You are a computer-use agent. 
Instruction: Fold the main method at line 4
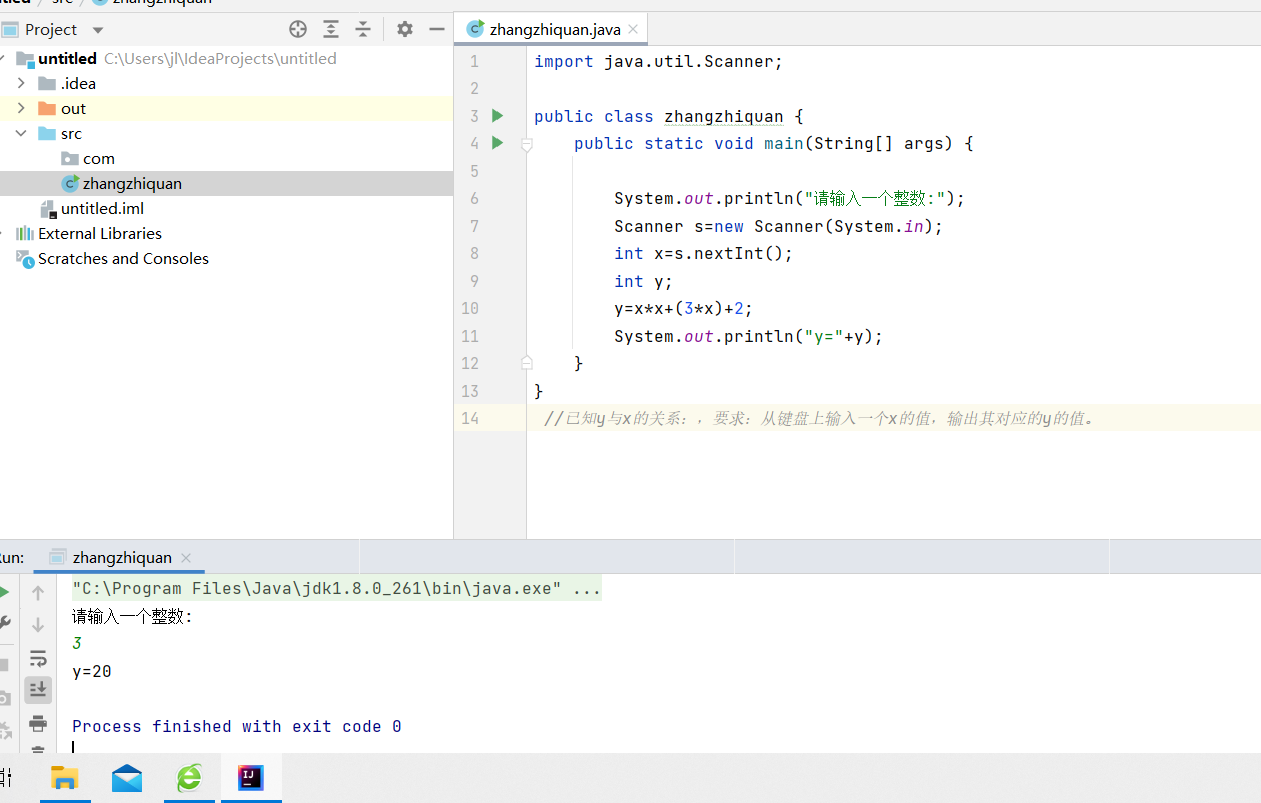point(527,144)
